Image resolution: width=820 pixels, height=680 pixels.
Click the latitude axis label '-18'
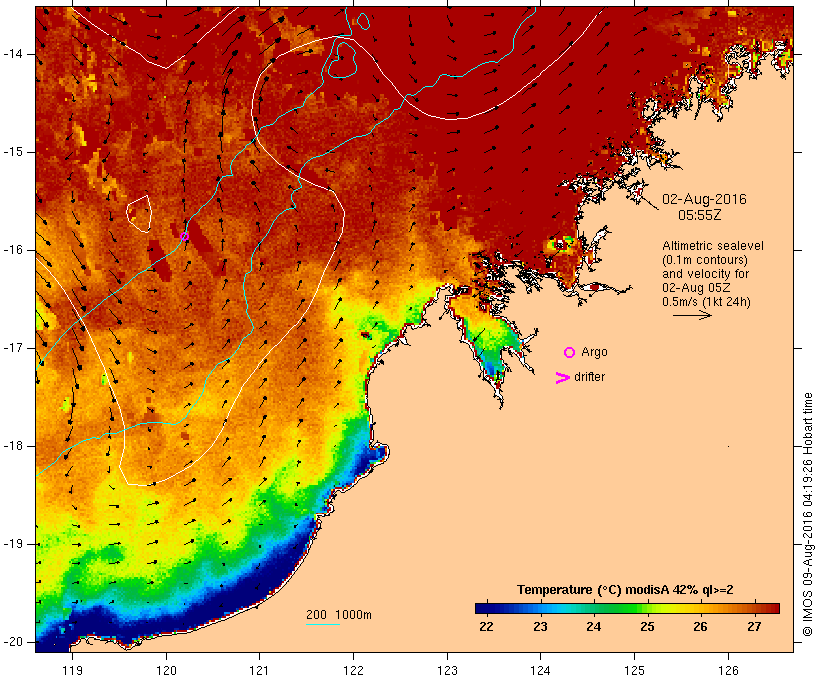point(13,446)
